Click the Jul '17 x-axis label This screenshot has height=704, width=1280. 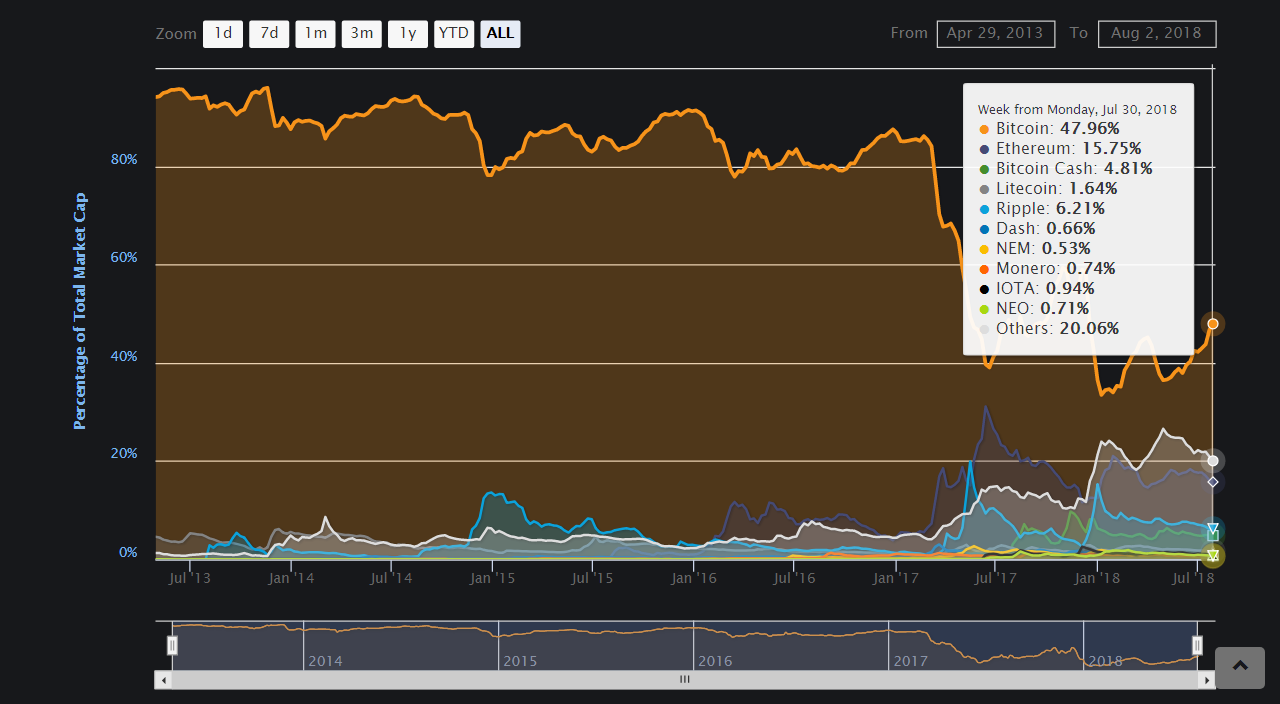[997, 578]
